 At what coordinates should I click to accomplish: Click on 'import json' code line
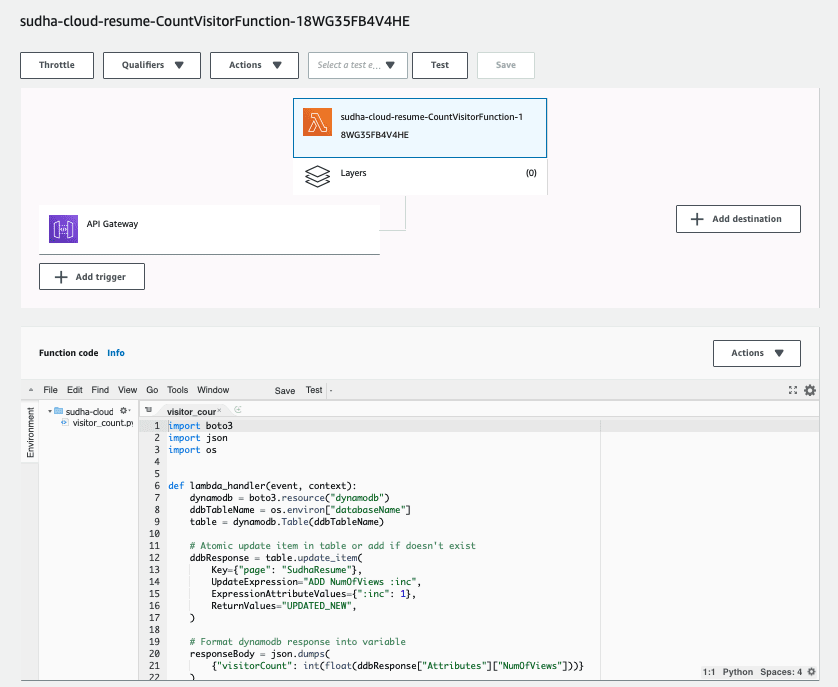198,437
